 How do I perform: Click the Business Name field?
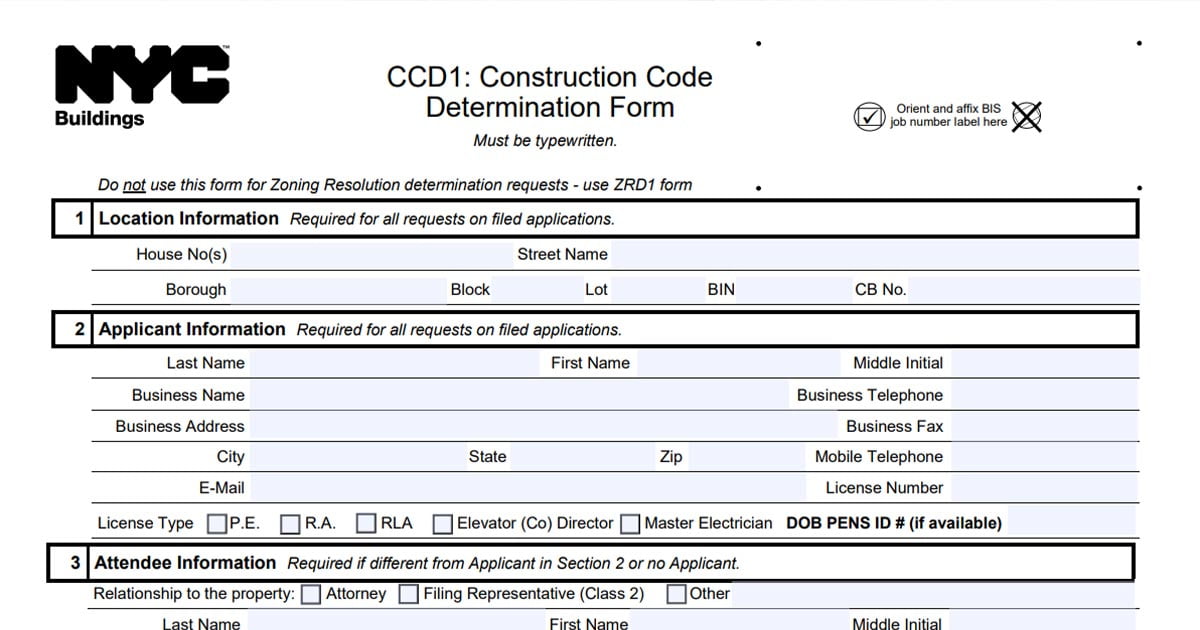(x=518, y=395)
